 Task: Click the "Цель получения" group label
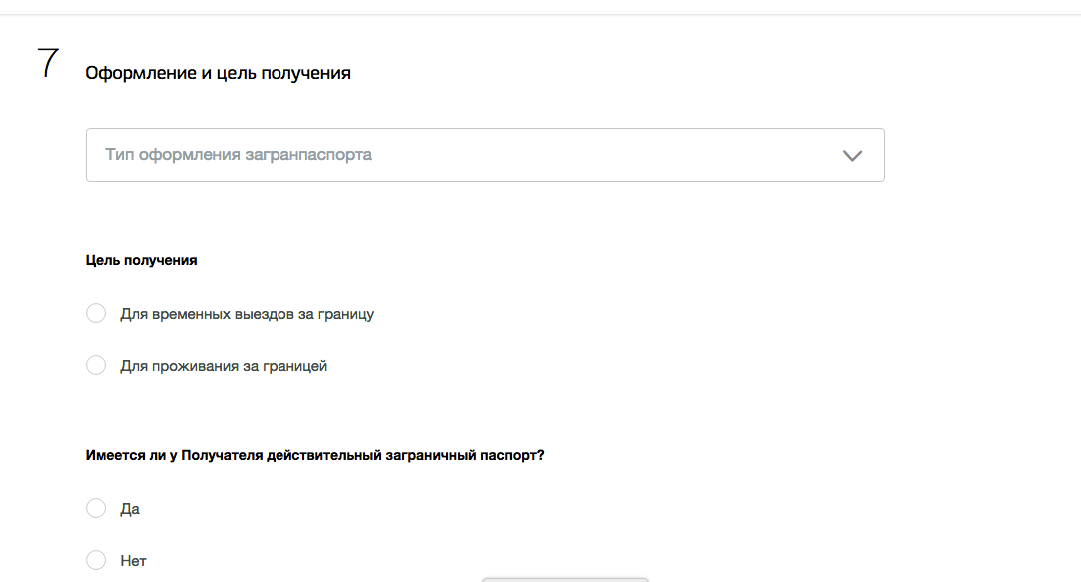click(141, 260)
